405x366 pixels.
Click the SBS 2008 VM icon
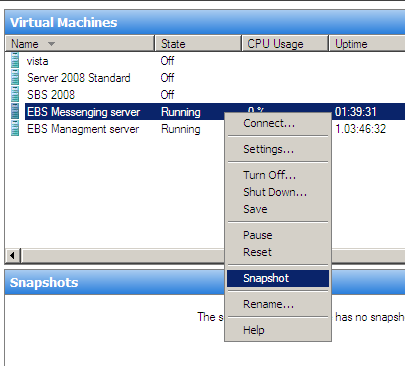(15, 95)
